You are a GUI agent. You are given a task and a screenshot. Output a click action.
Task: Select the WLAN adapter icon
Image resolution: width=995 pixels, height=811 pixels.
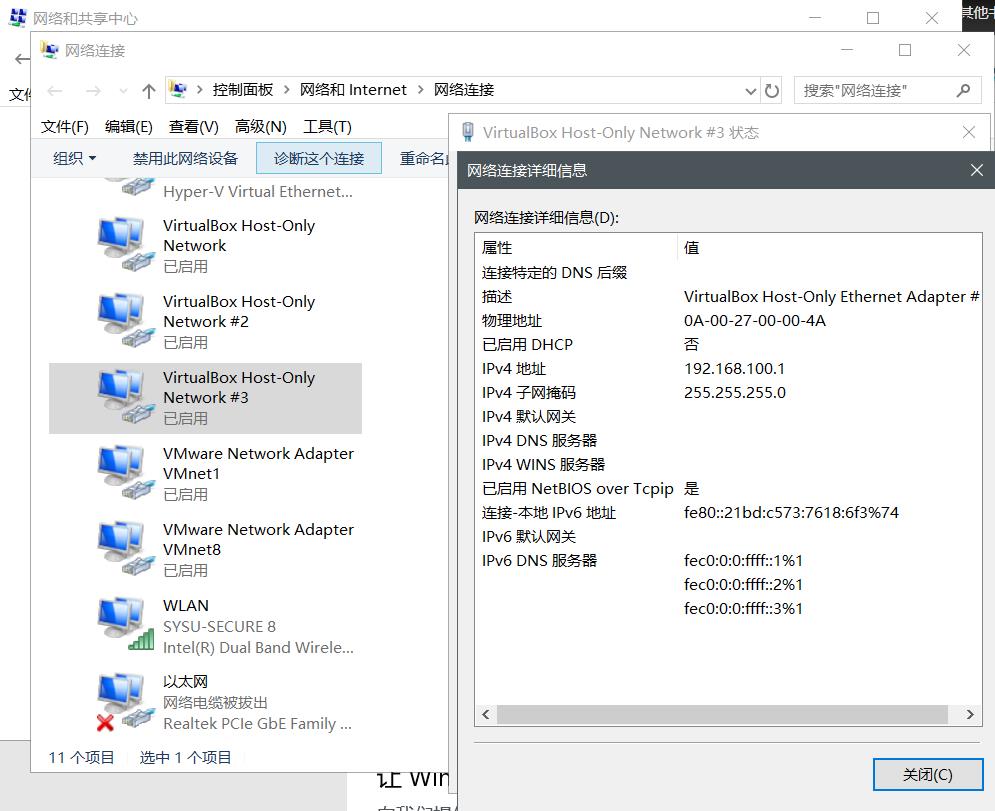point(125,626)
